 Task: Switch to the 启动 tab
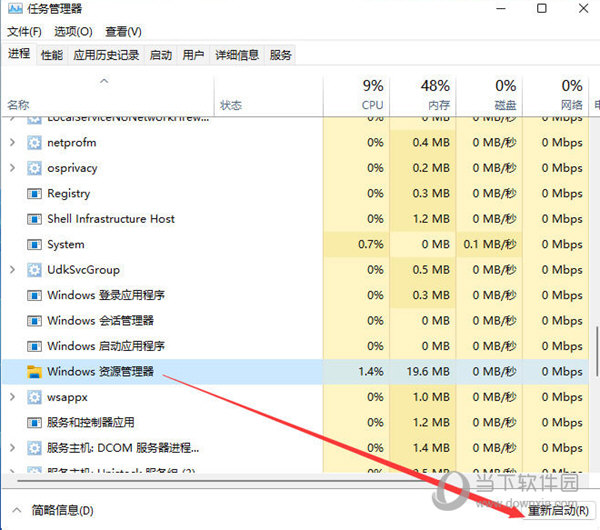160,55
